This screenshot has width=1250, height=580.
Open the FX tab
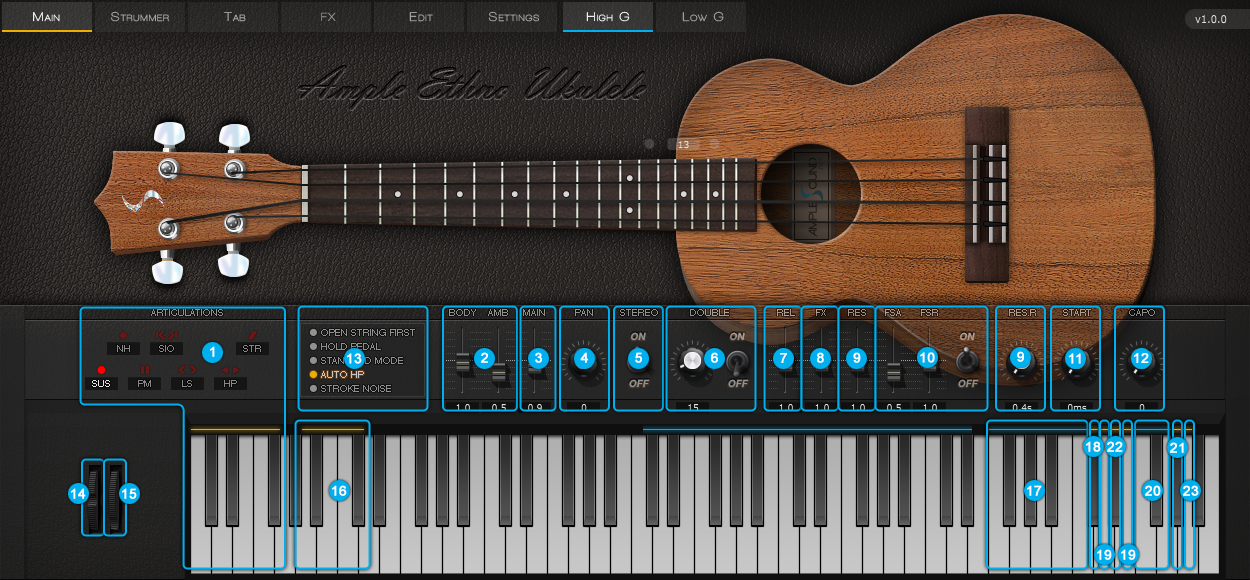point(327,17)
